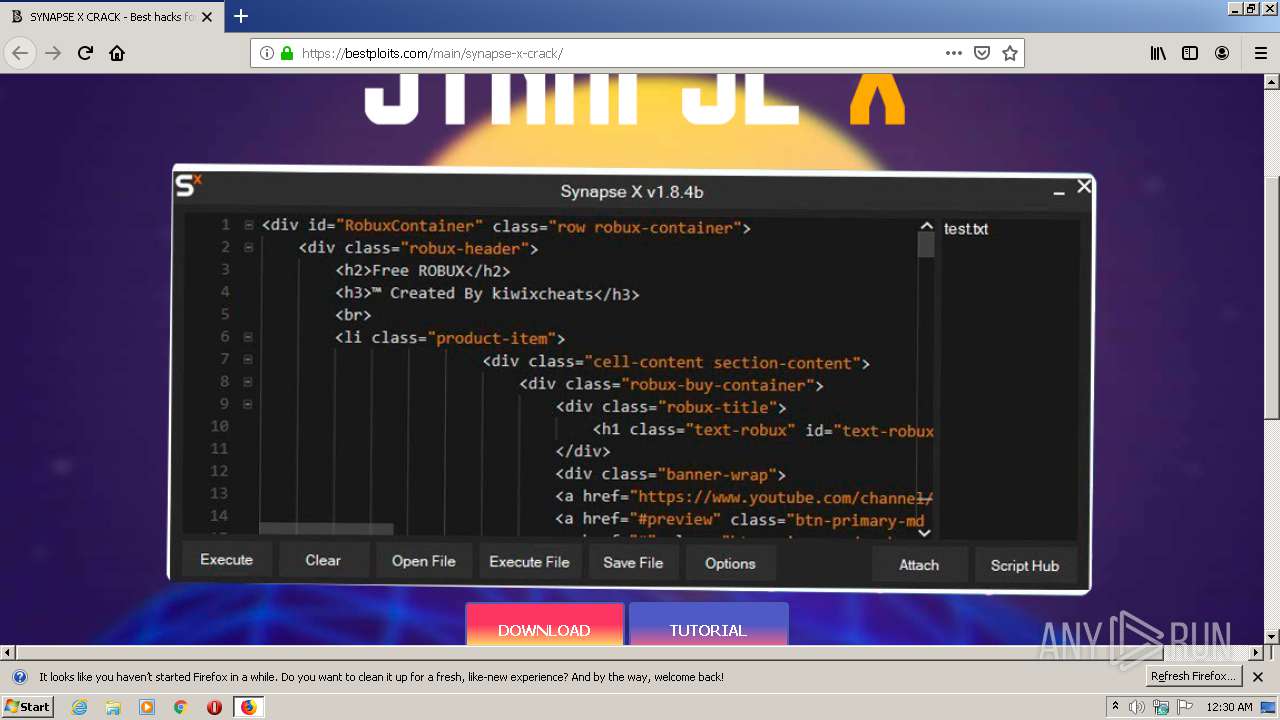Click Execute File button
This screenshot has height=720, width=1280.
pos(529,562)
